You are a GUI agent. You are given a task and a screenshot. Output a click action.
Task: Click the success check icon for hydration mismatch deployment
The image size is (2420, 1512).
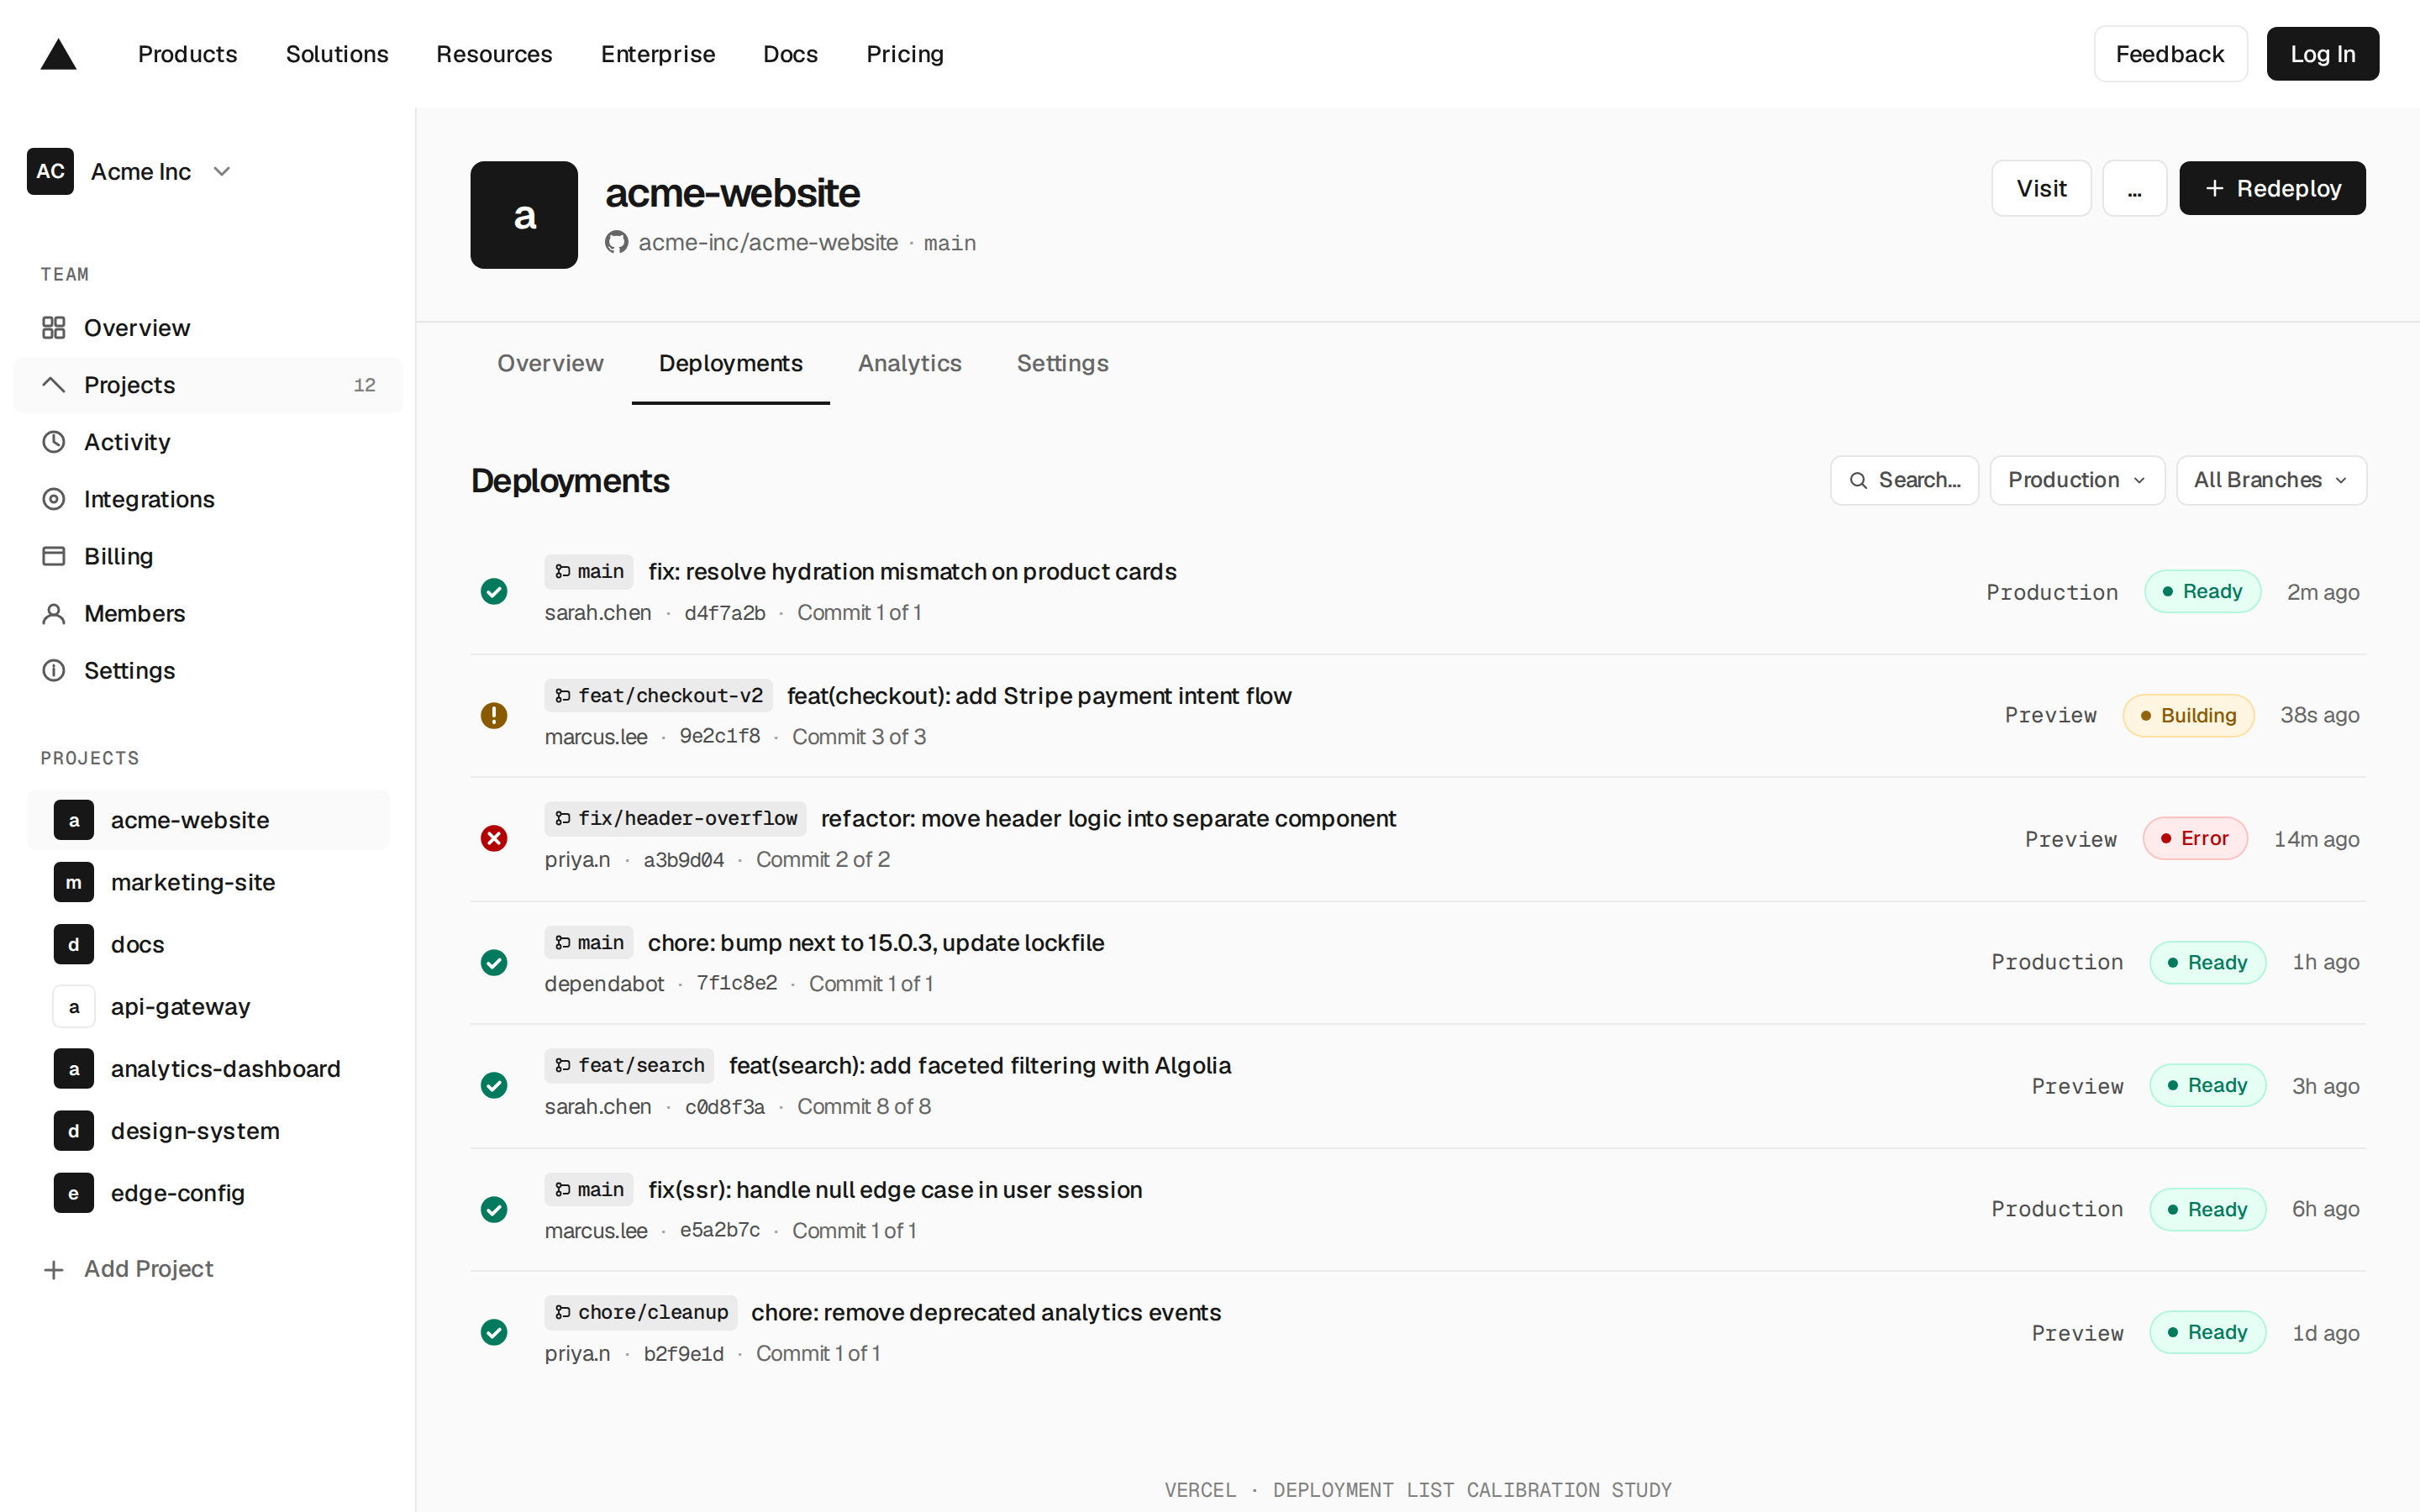coord(494,591)
